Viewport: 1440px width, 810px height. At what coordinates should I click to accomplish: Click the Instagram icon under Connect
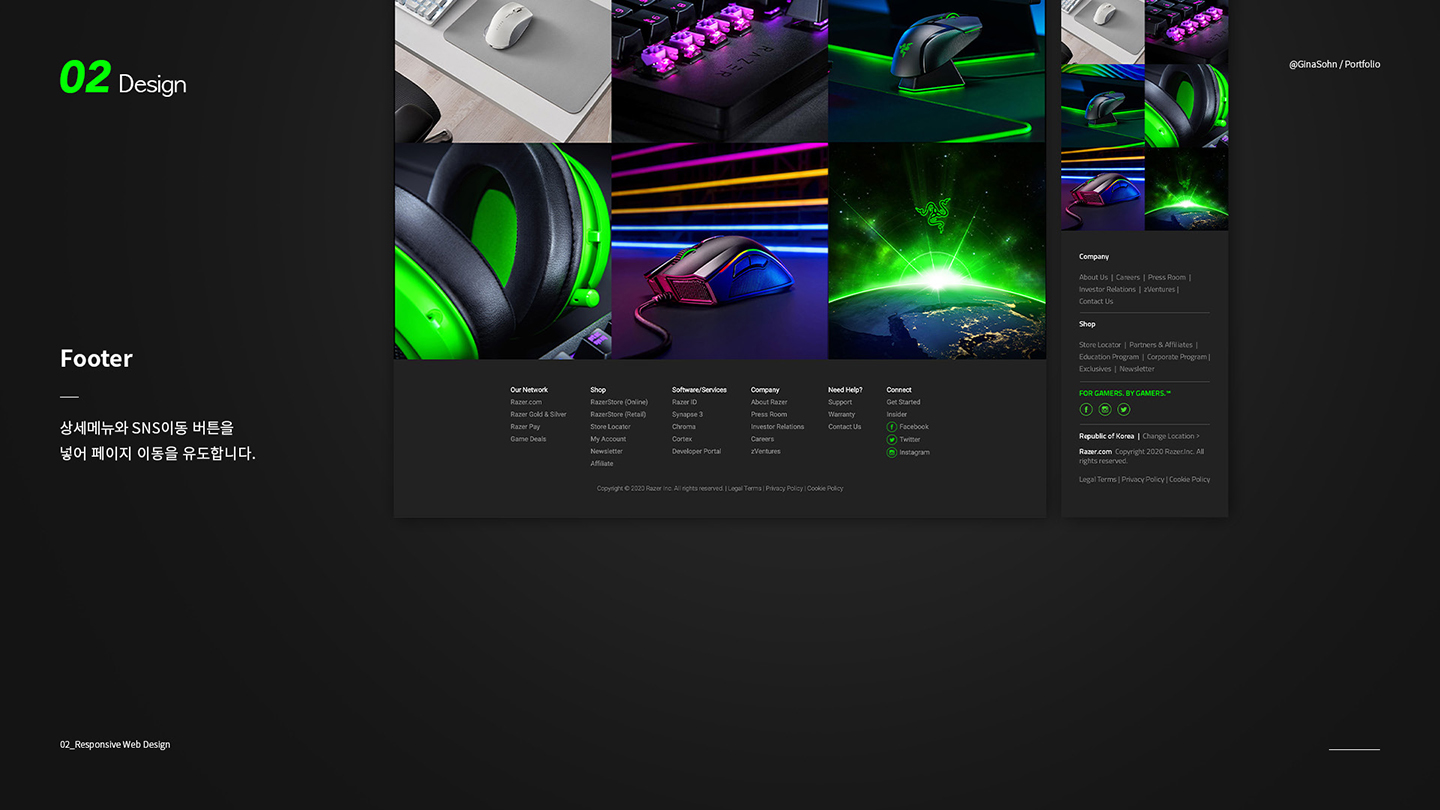[892, 452]
